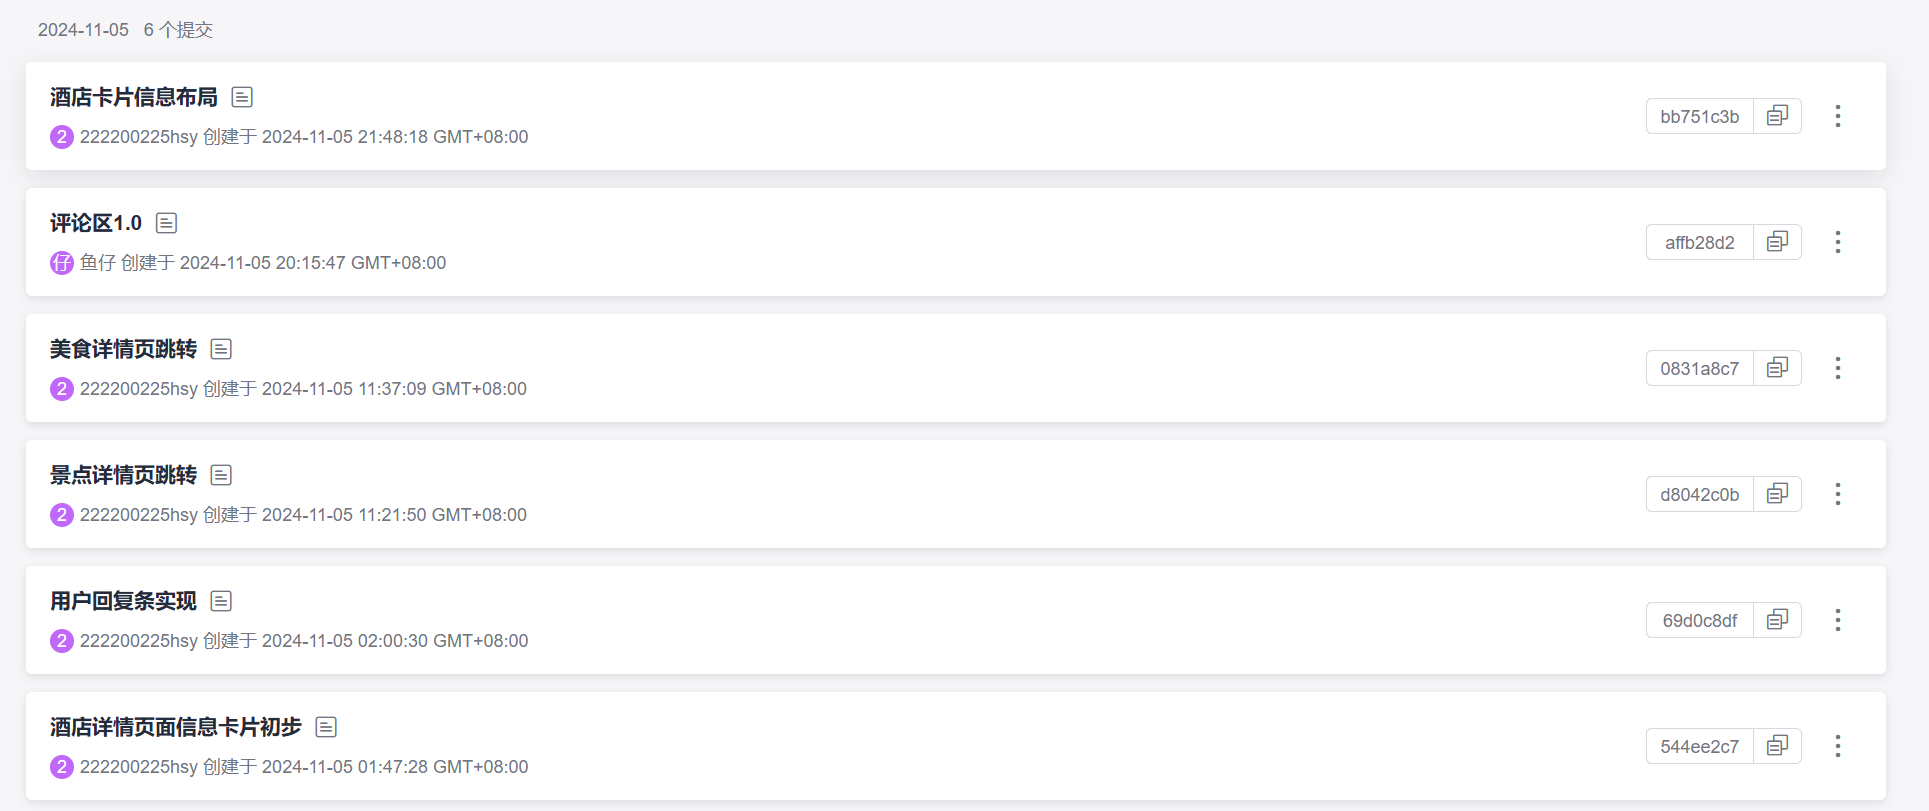Copy commit ID 0831a8c7

click(x=1777, y=368)
